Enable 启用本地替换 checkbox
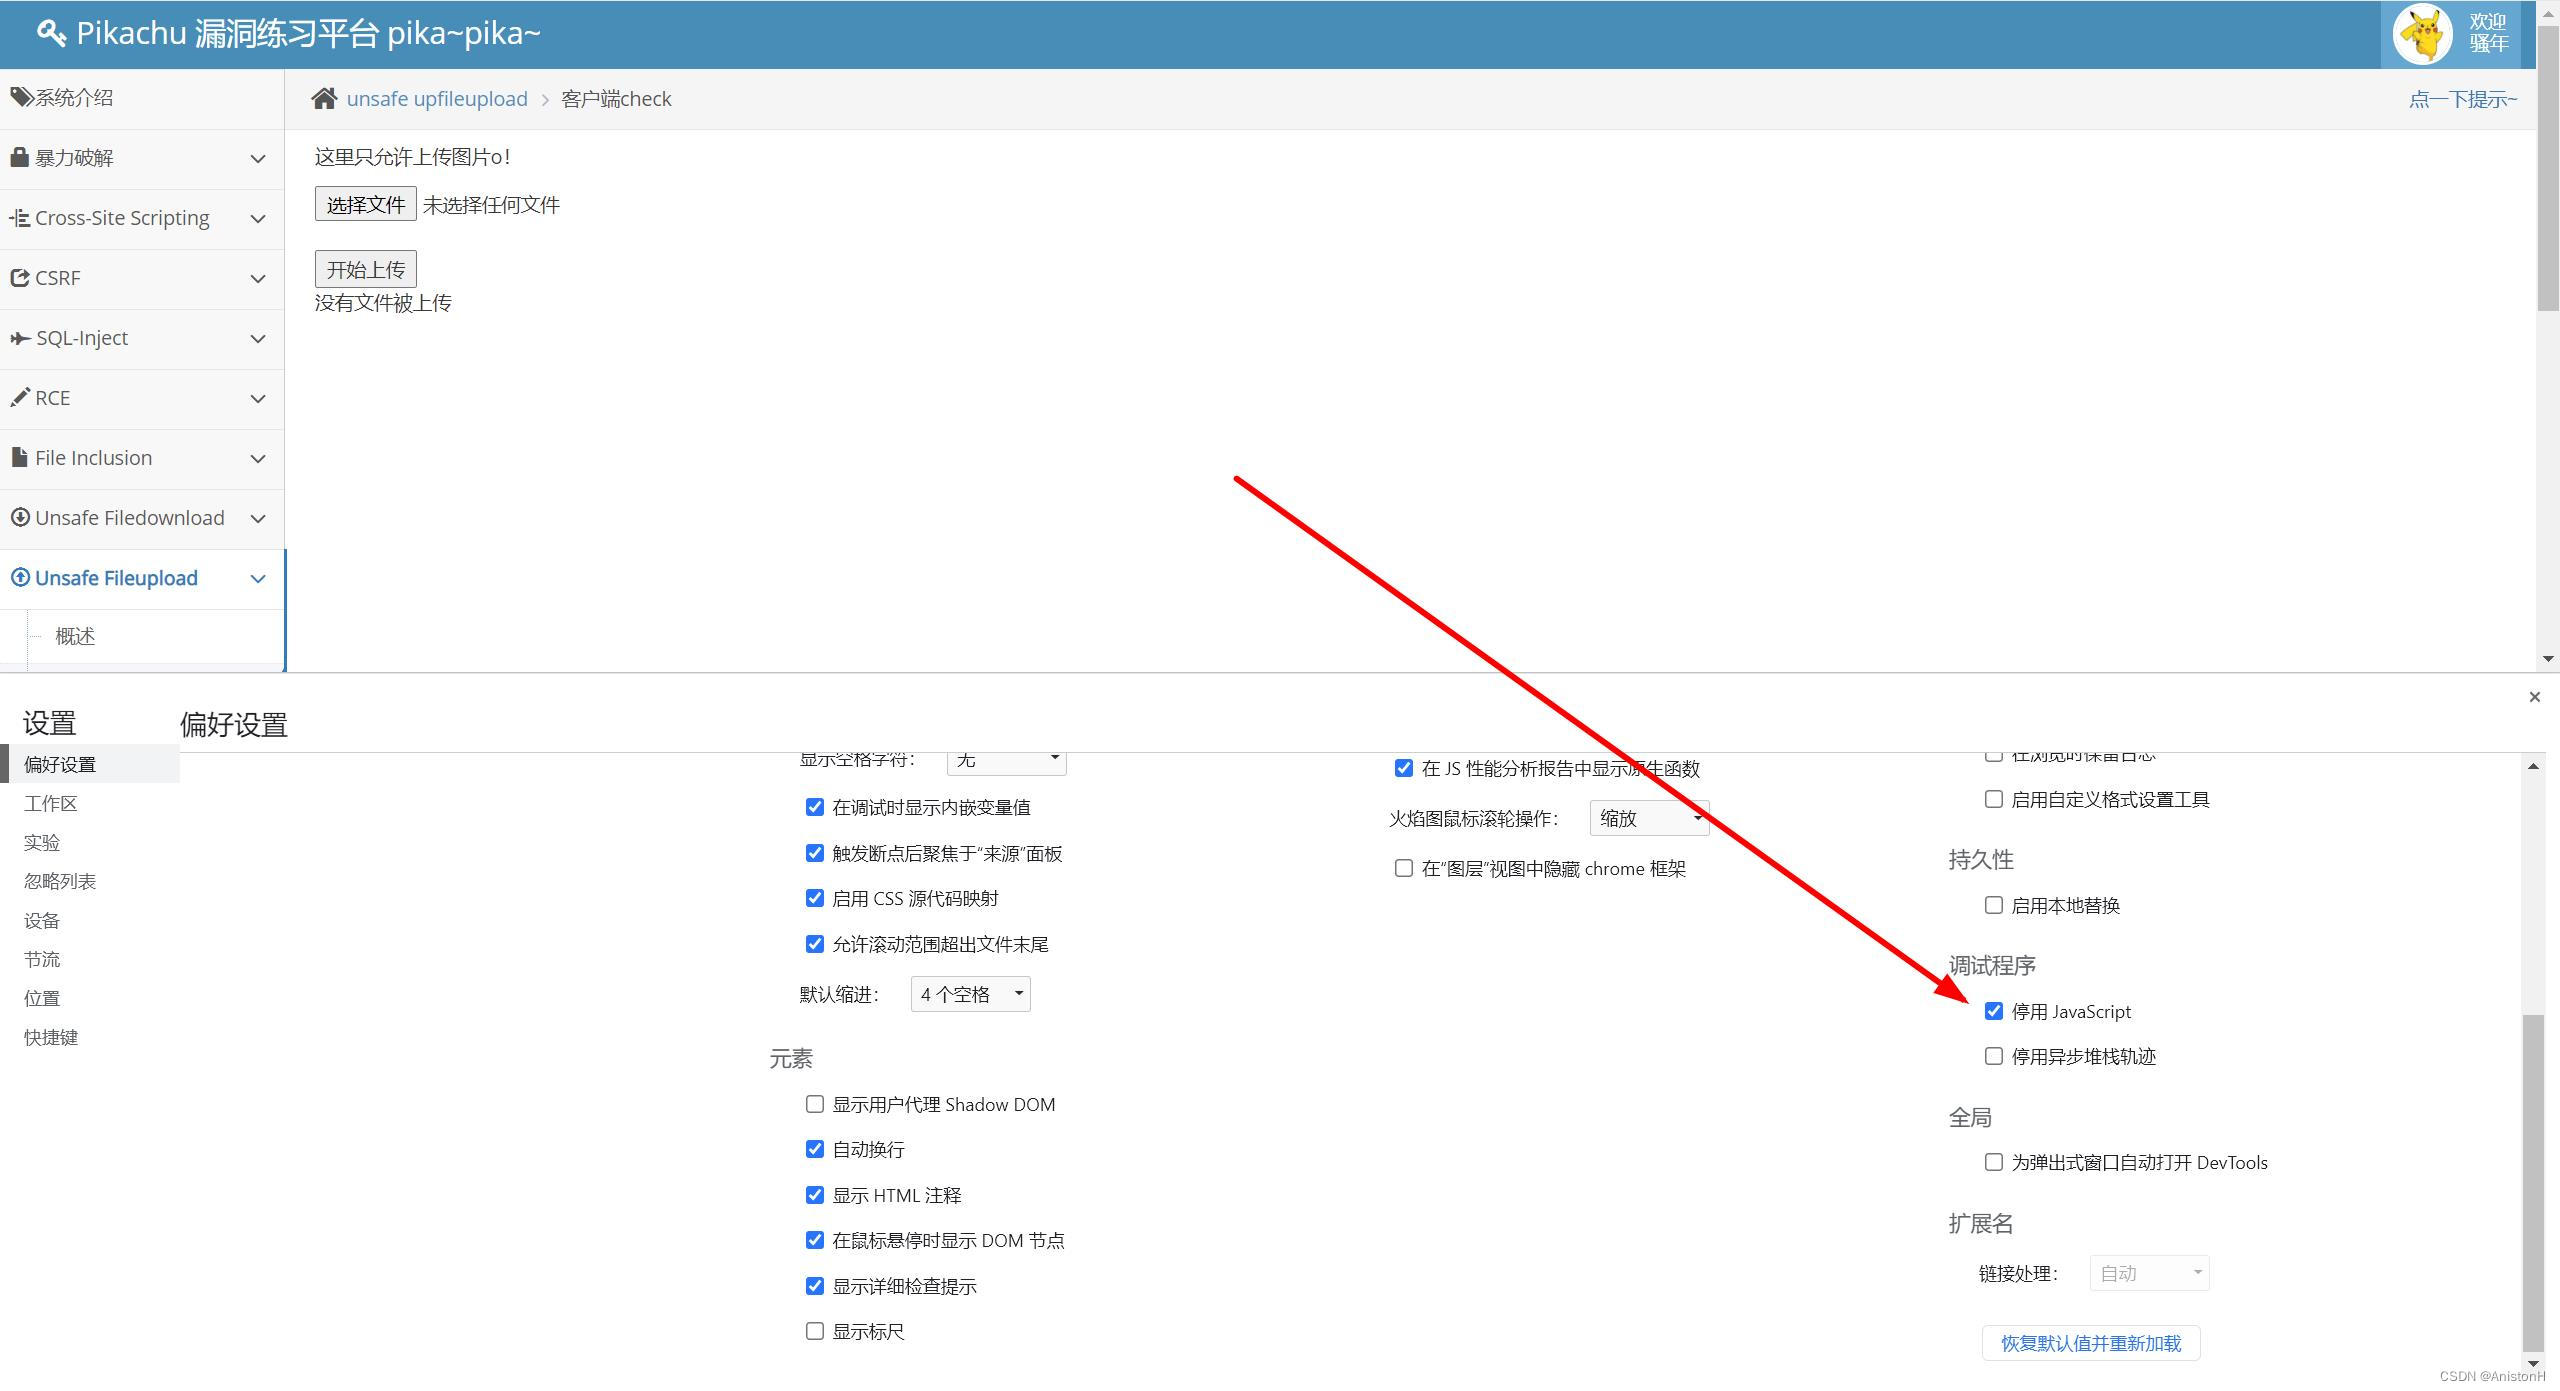The height and width of the screenshot is (1391, 2560). coord(1994,905)
